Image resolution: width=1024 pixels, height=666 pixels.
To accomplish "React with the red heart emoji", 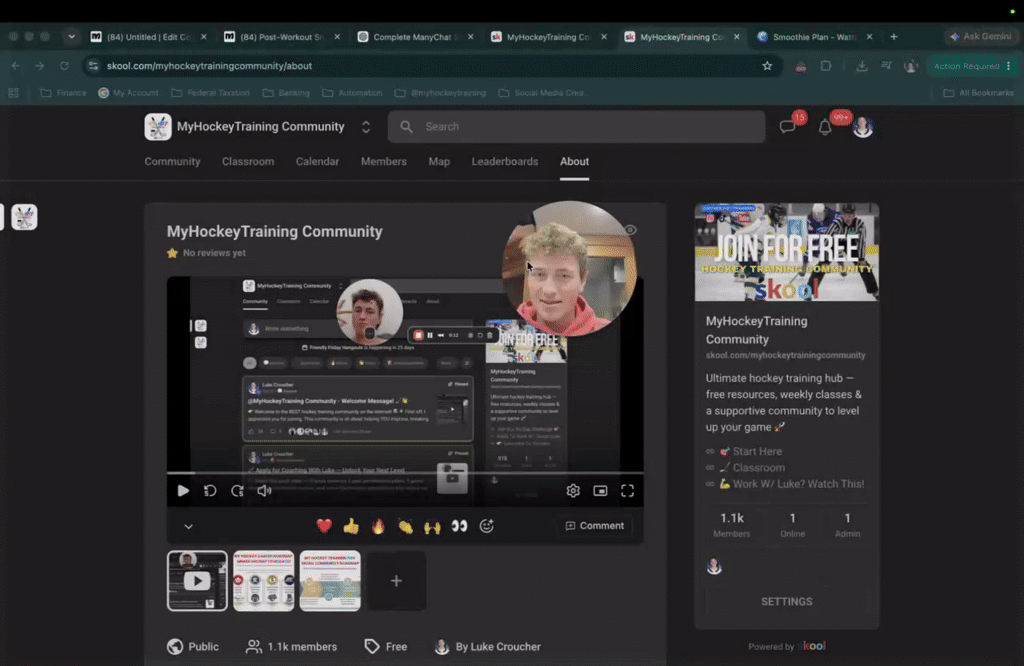I will click(x=324, y=526).
